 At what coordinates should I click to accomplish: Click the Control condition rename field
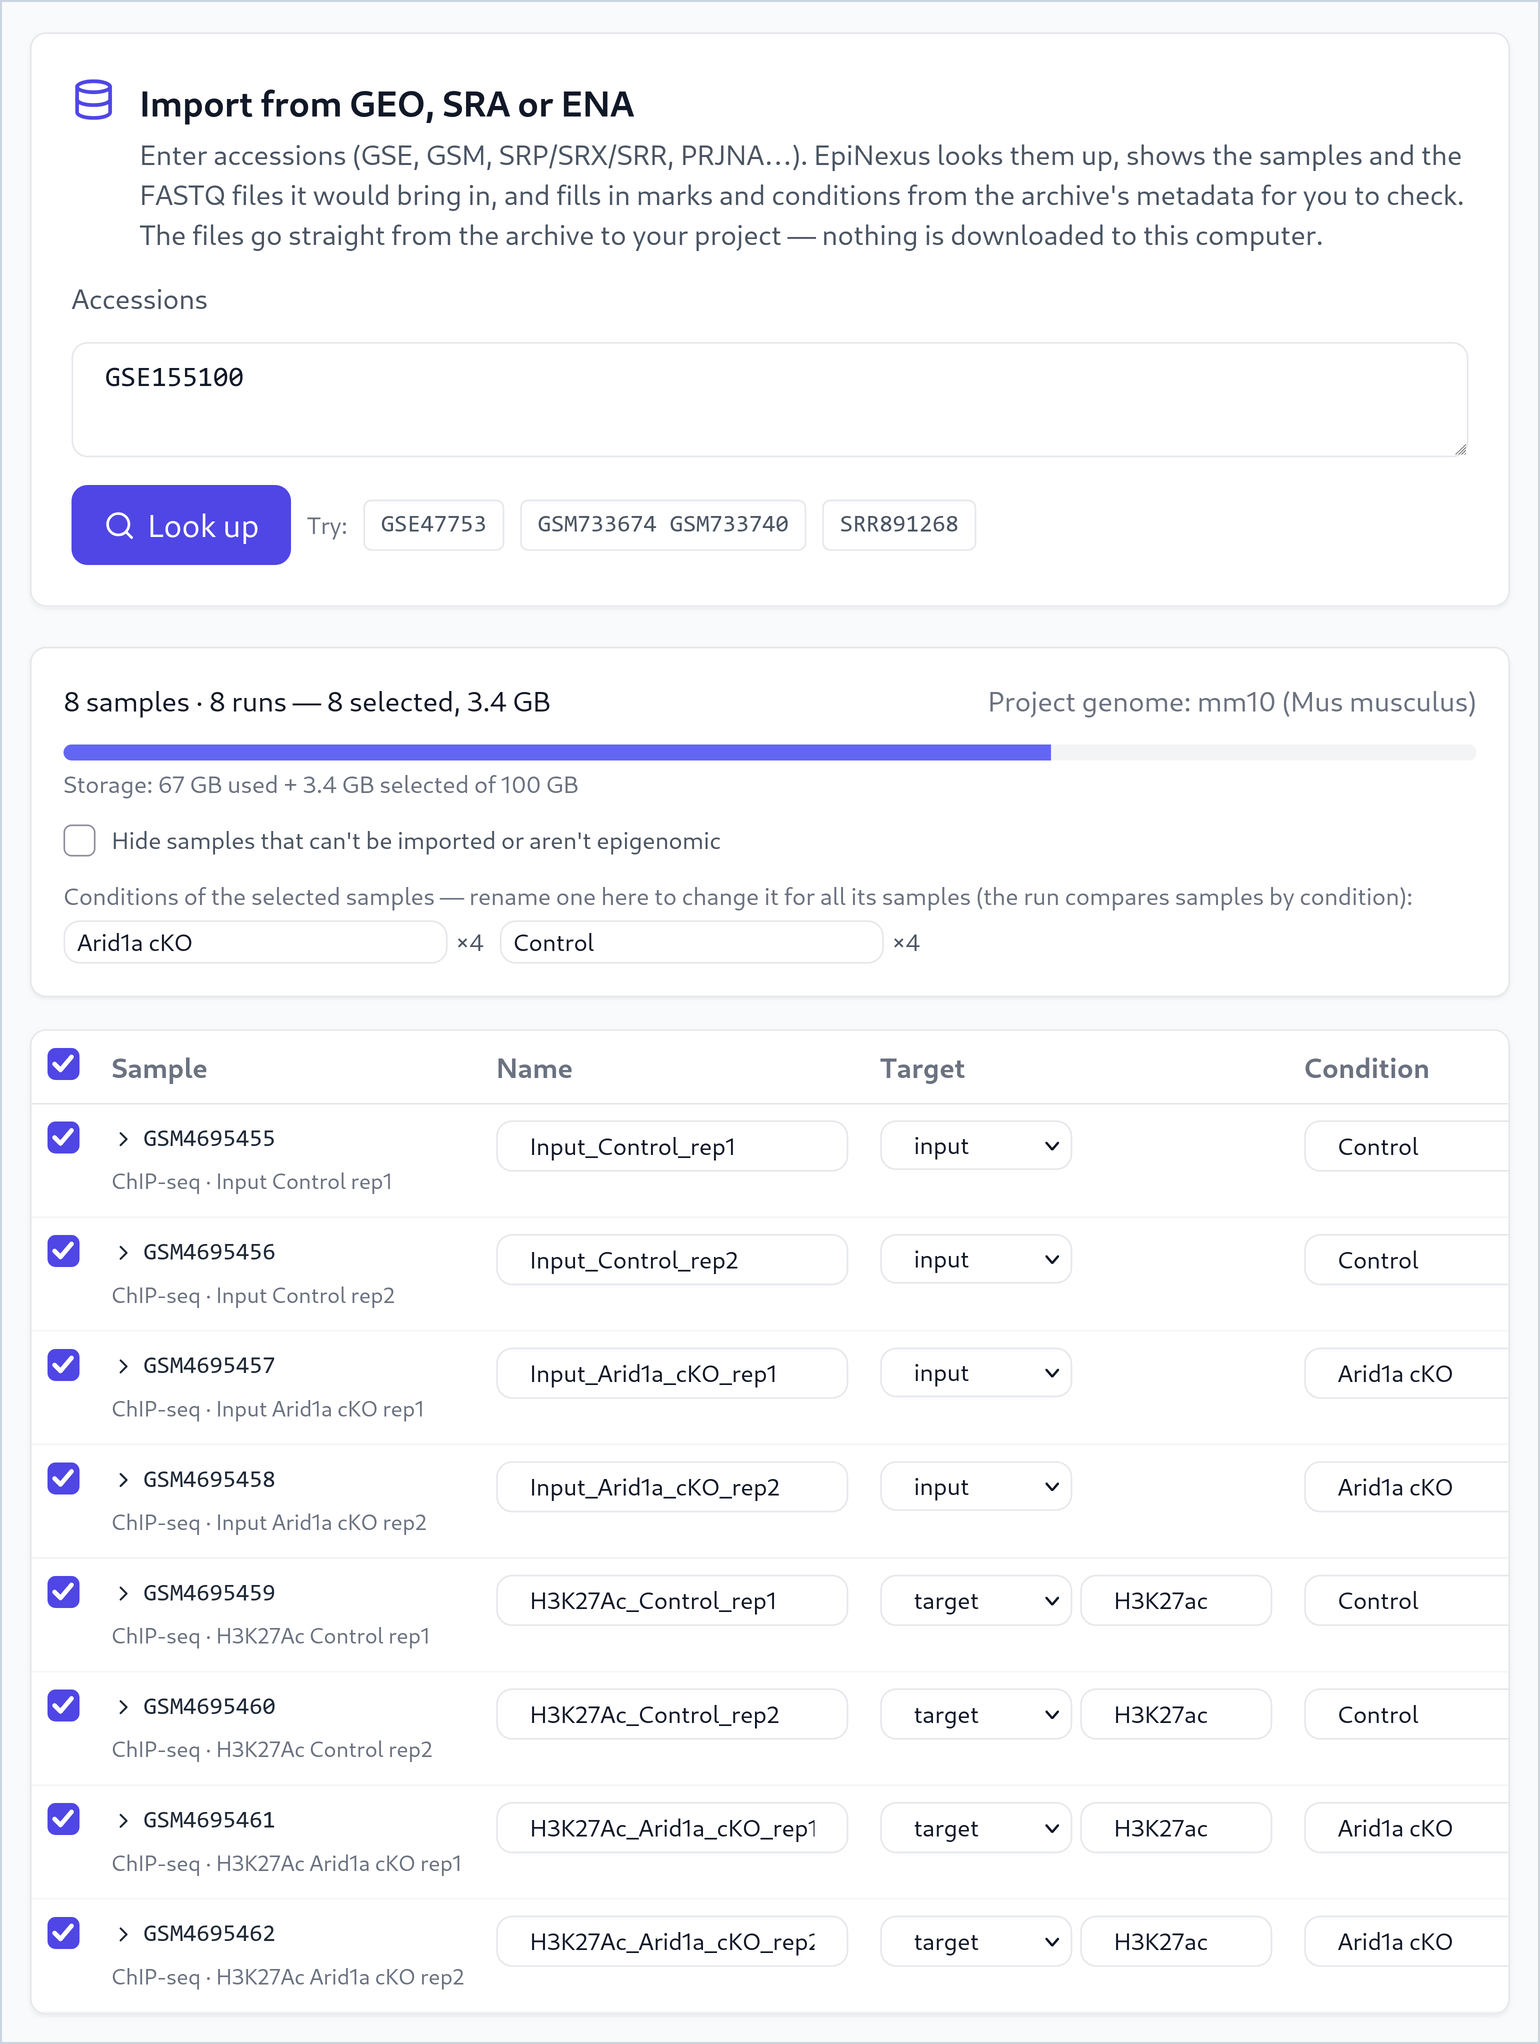coord(691,942)
